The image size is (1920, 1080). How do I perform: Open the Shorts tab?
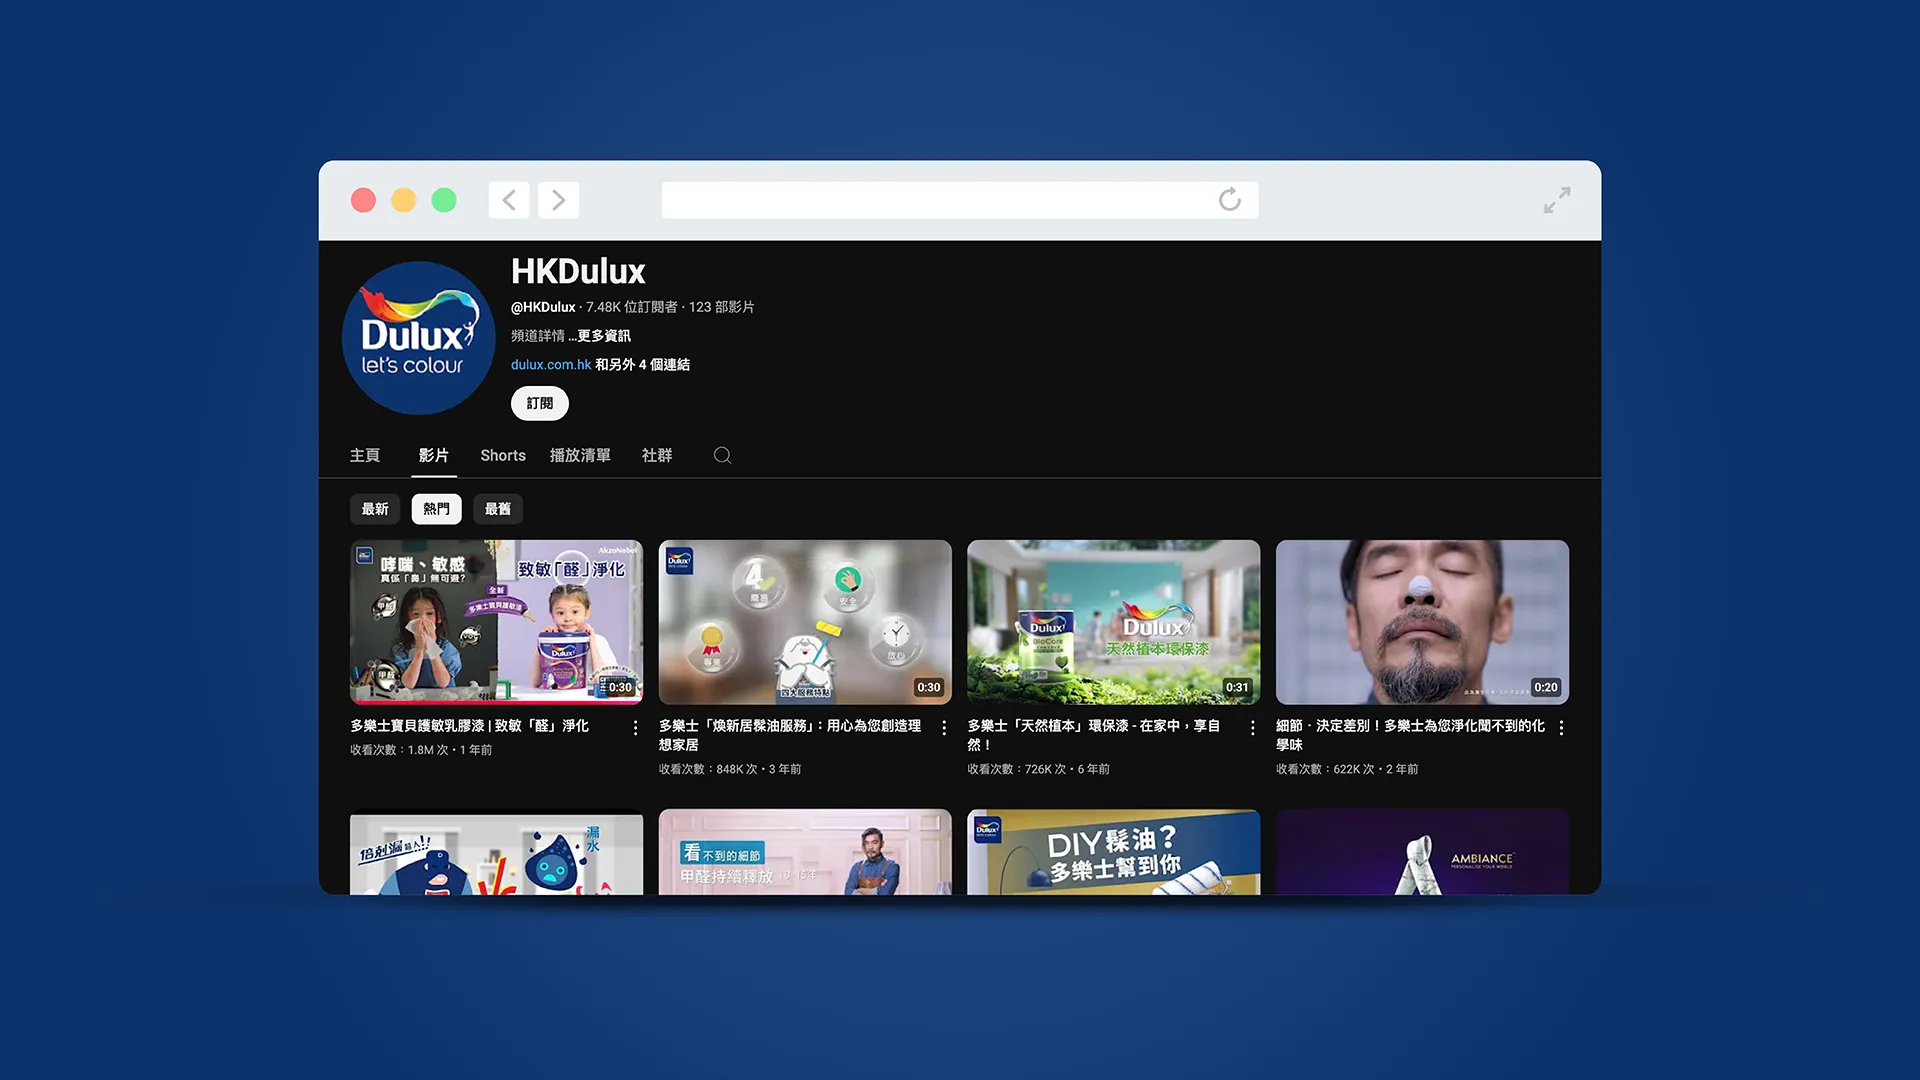click(x=503, y=455)
